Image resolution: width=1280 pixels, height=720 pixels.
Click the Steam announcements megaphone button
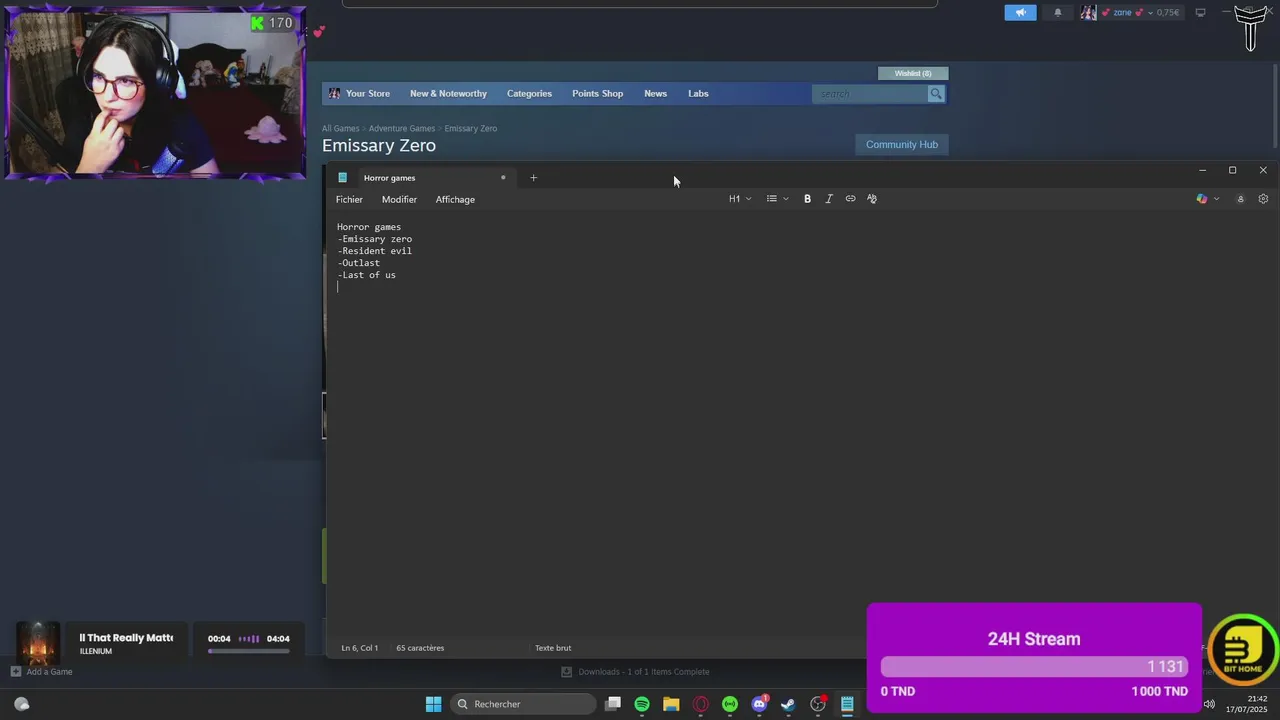point(1020,13)
